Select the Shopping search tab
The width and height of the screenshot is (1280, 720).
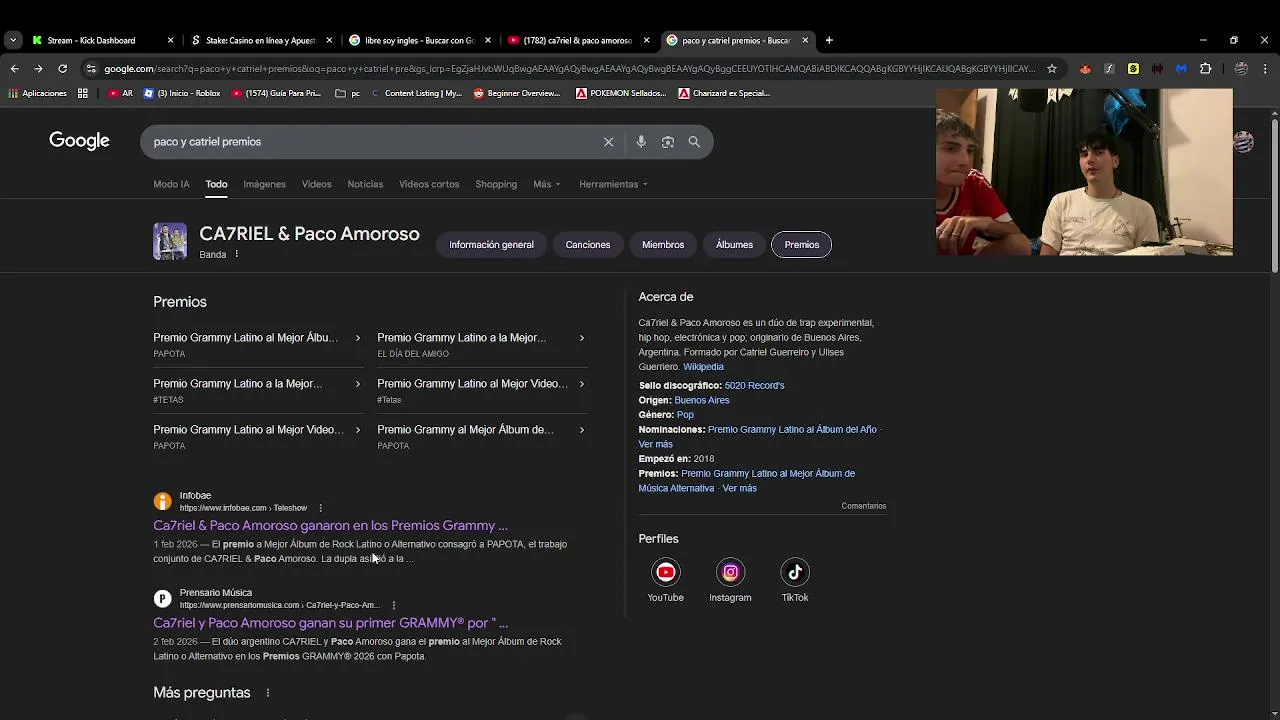click(x=496, y=184)
